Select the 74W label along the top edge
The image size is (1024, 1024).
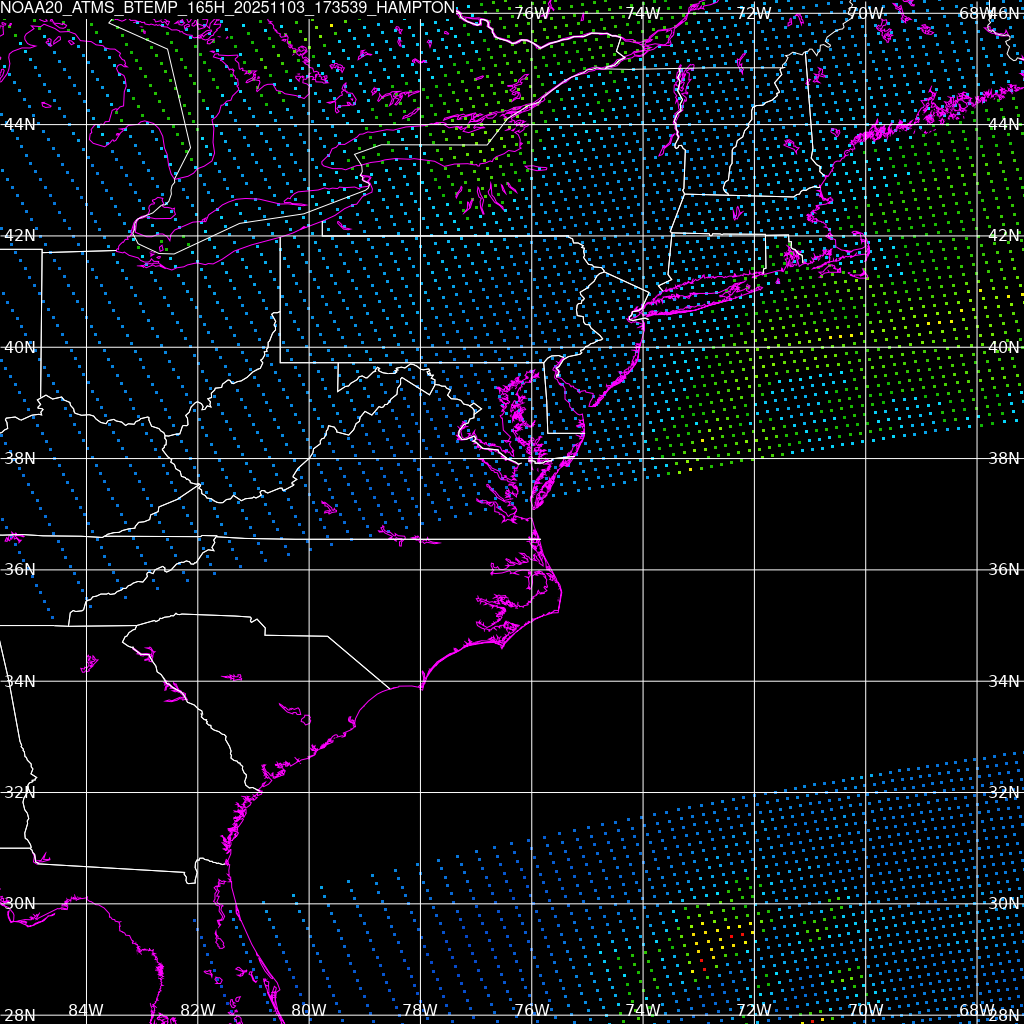click(642, 13)
